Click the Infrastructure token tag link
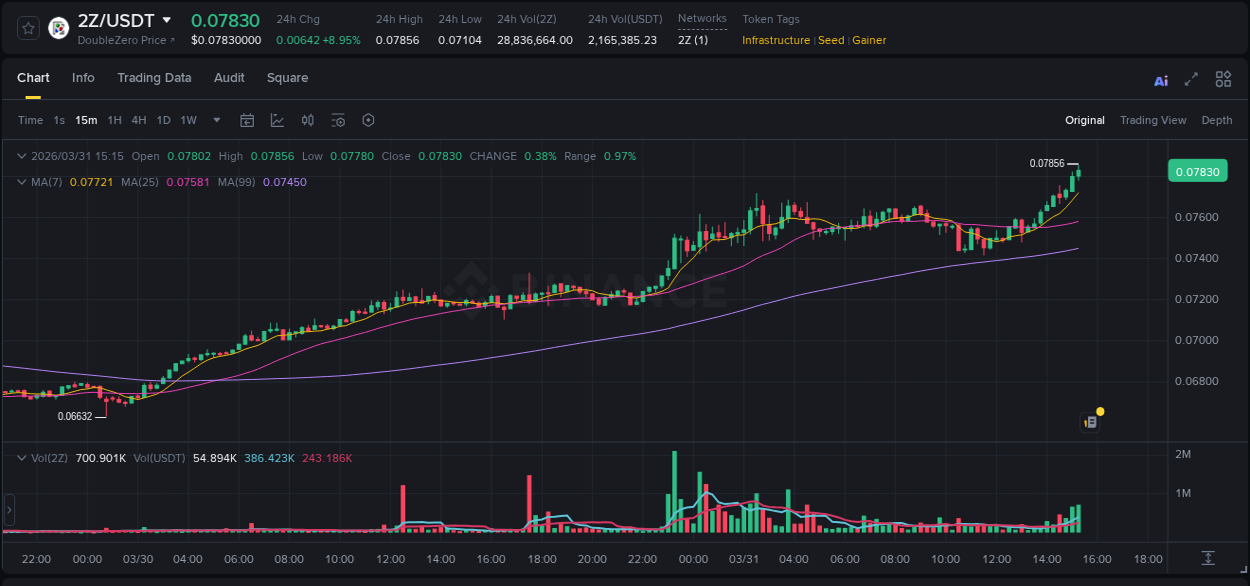 click(777, 40)
